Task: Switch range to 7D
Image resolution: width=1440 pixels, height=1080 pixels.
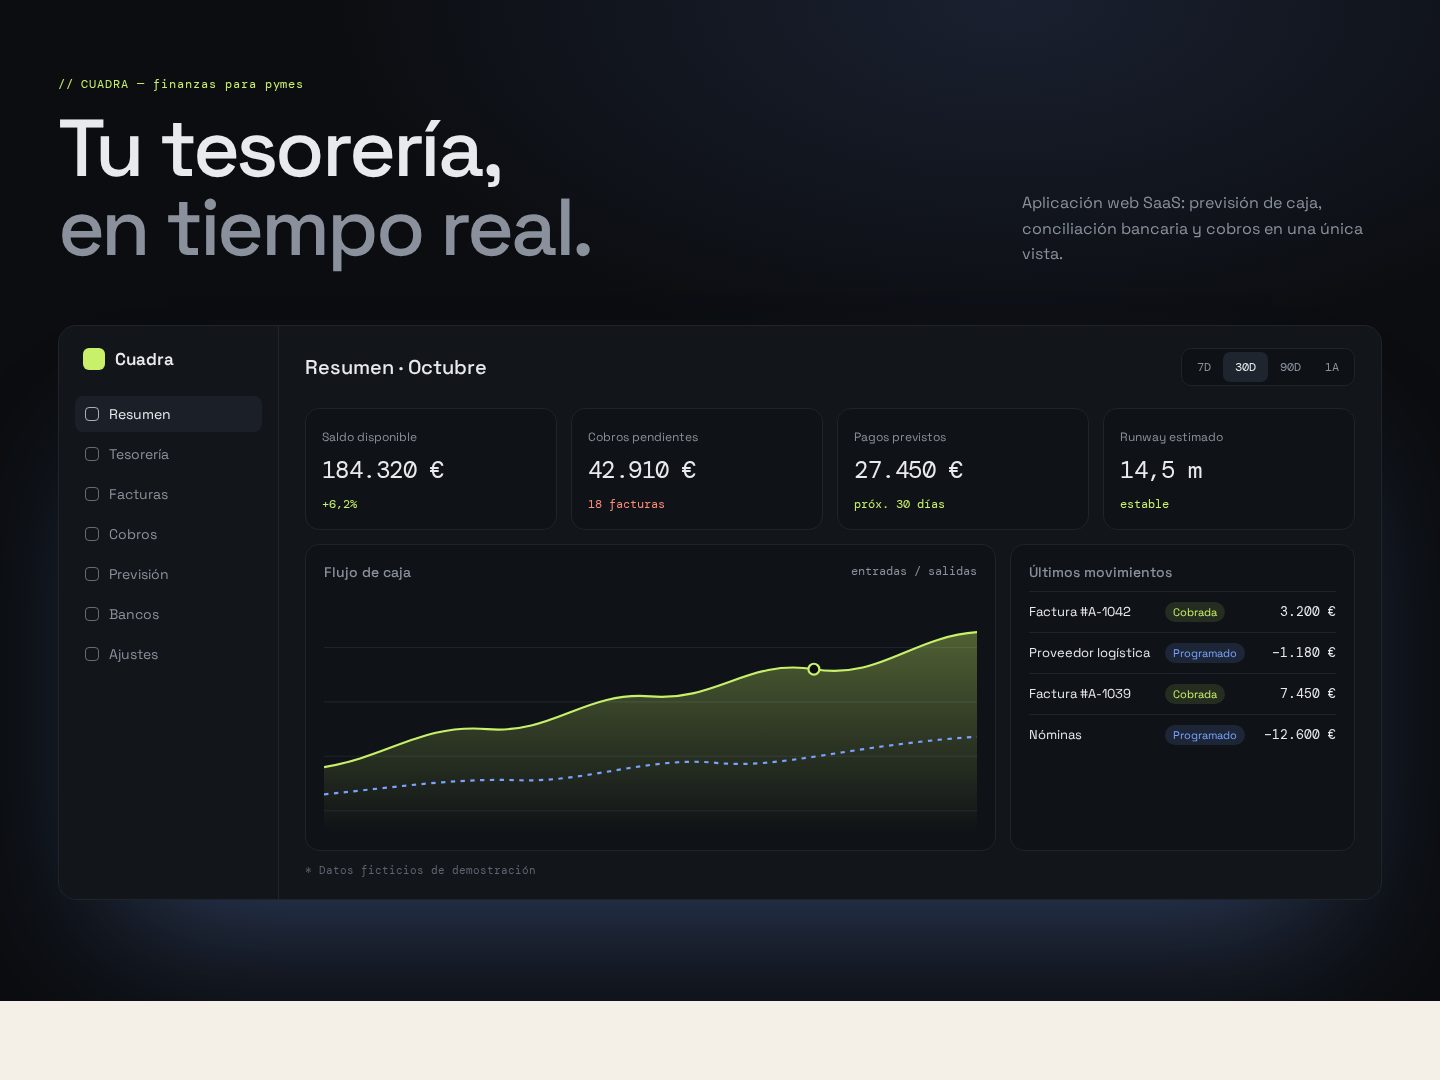Action: (1204, 367)
